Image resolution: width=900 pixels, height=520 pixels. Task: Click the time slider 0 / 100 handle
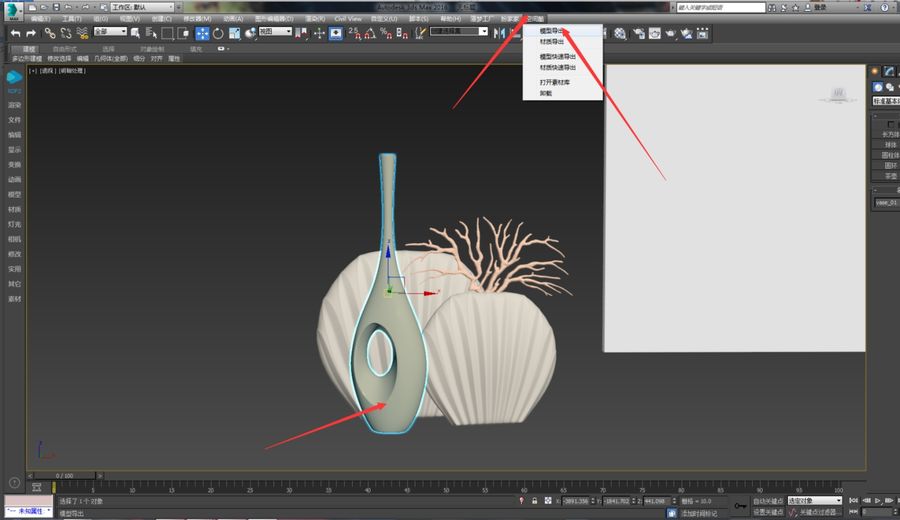pos(64,476)
